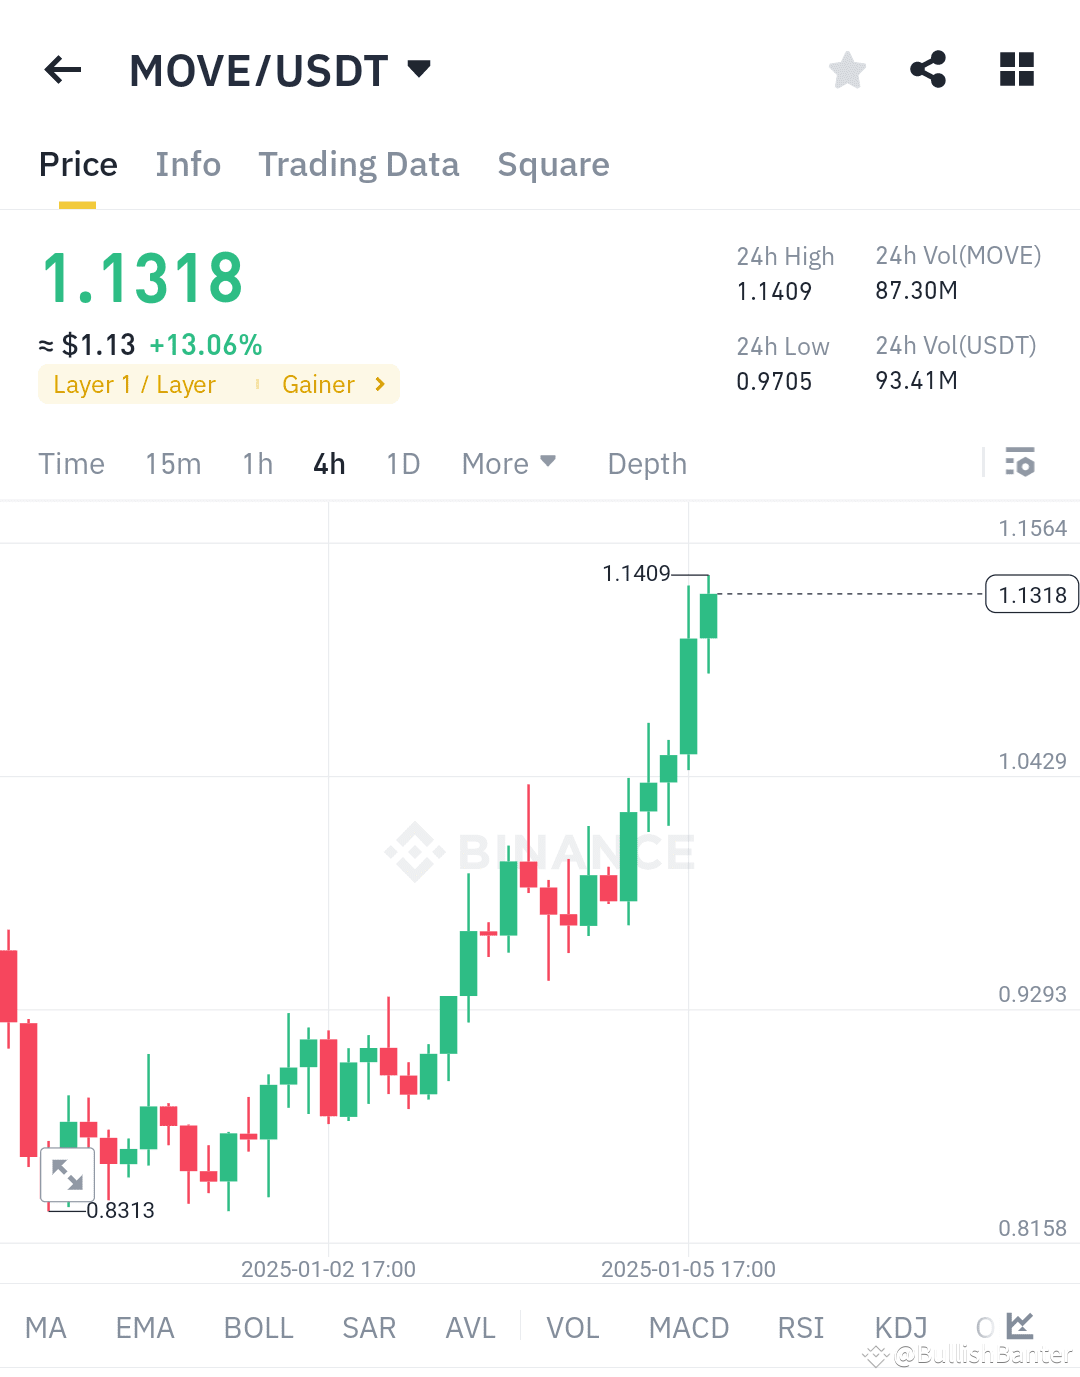Toggle the VOL indicator on the chart
Viewport: 1080px width, 1377px height.
572,1327
